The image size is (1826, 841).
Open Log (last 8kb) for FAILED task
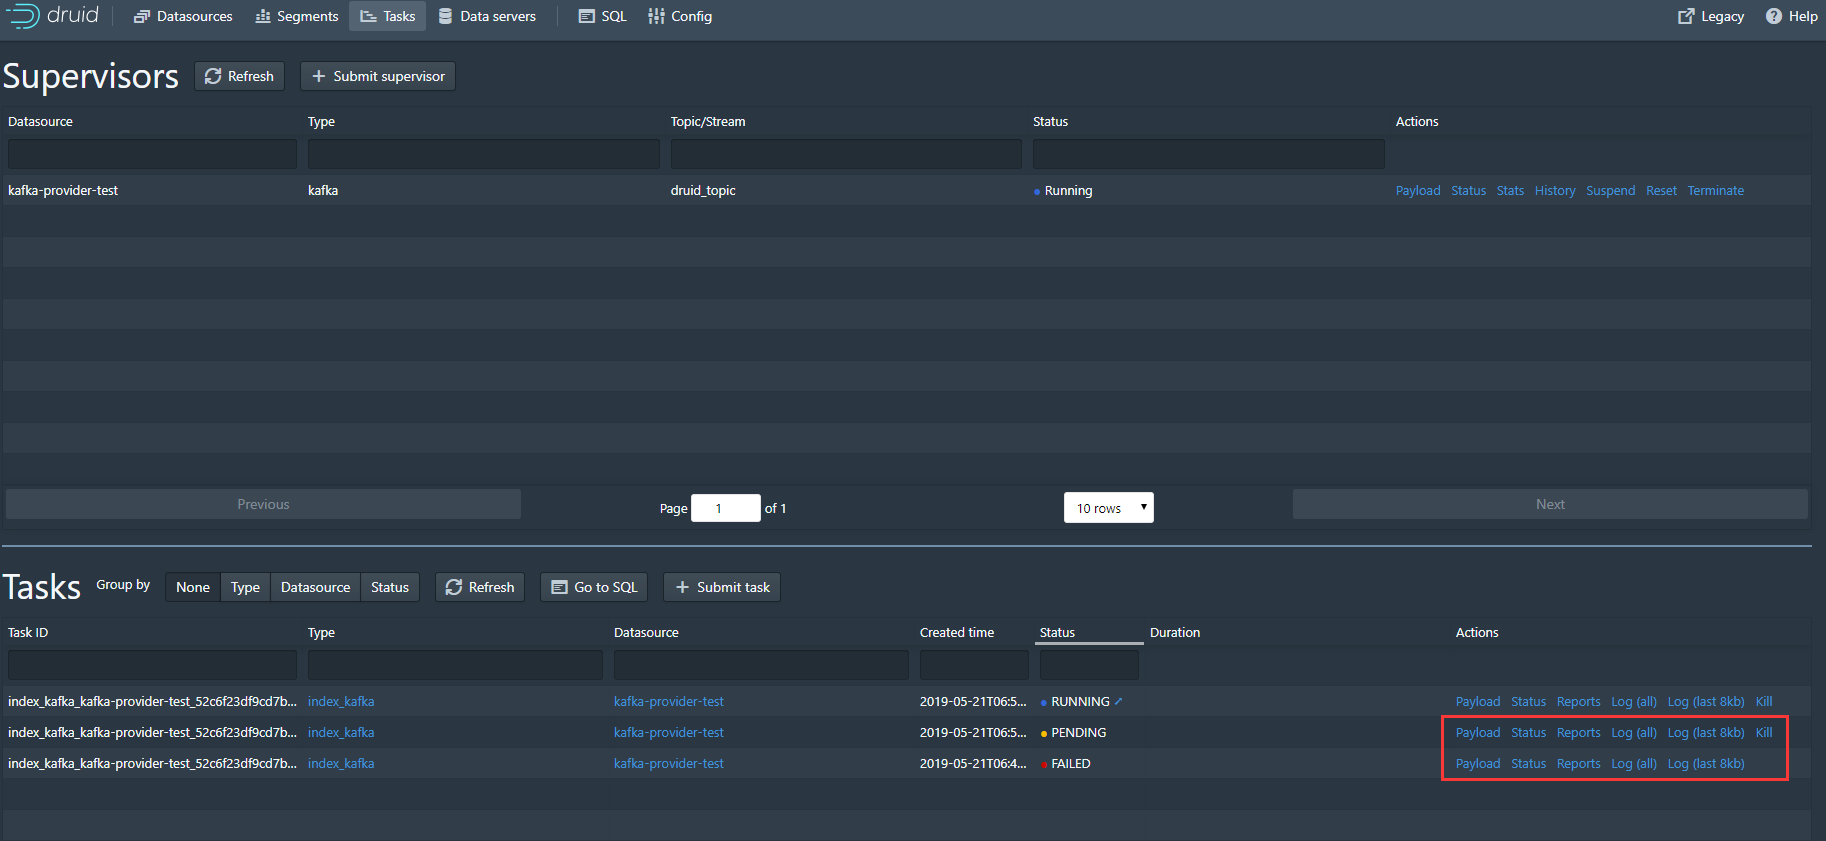click(x=1706, y=764)
